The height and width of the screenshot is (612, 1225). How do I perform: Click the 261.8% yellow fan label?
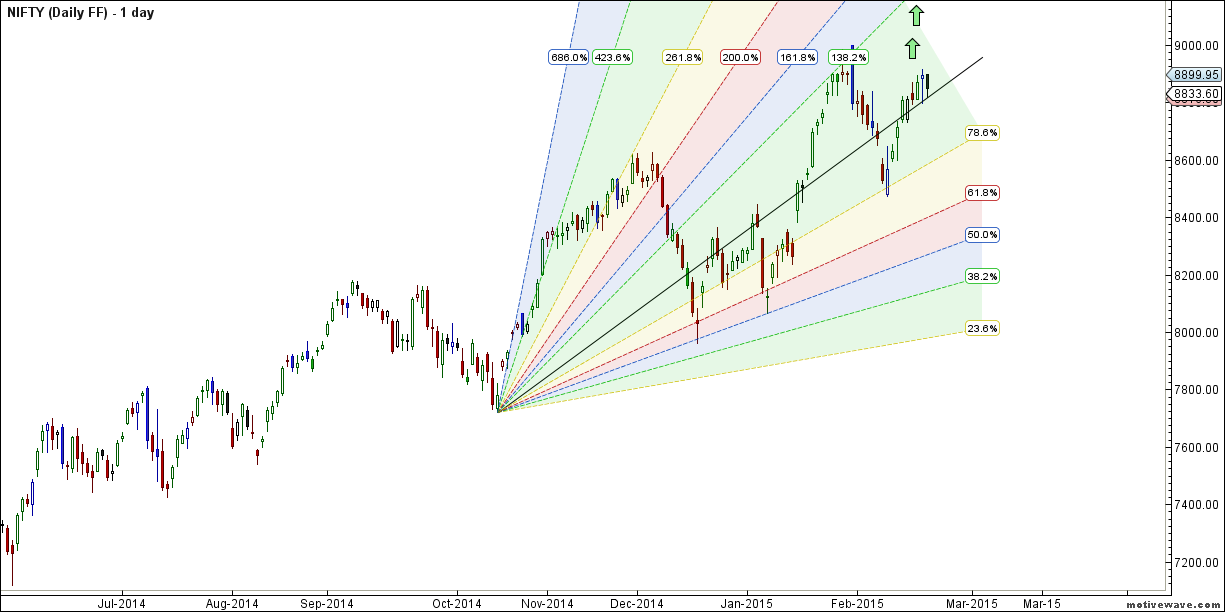coord(682,58)
